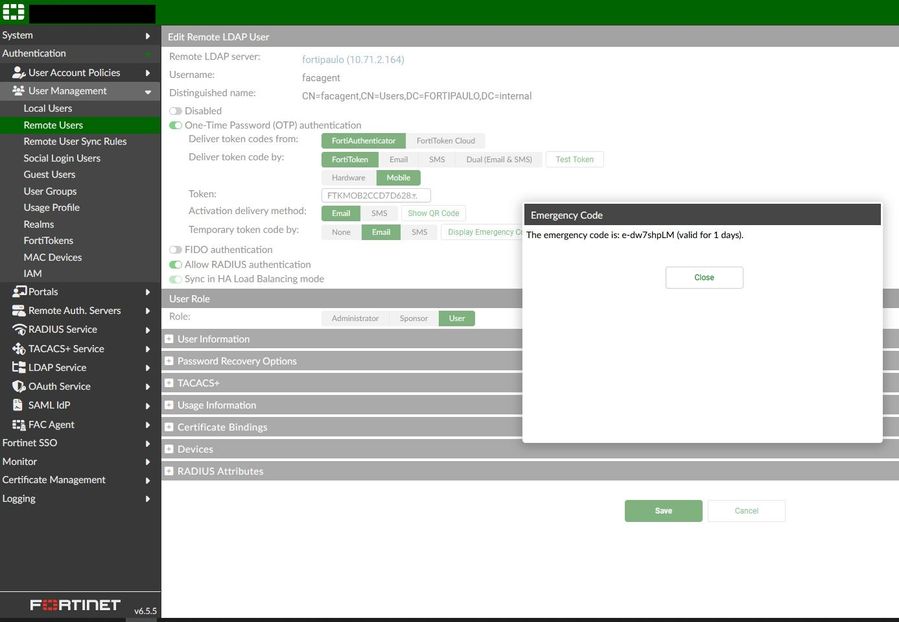Close the Emergency Code dialog

(704, 277)
